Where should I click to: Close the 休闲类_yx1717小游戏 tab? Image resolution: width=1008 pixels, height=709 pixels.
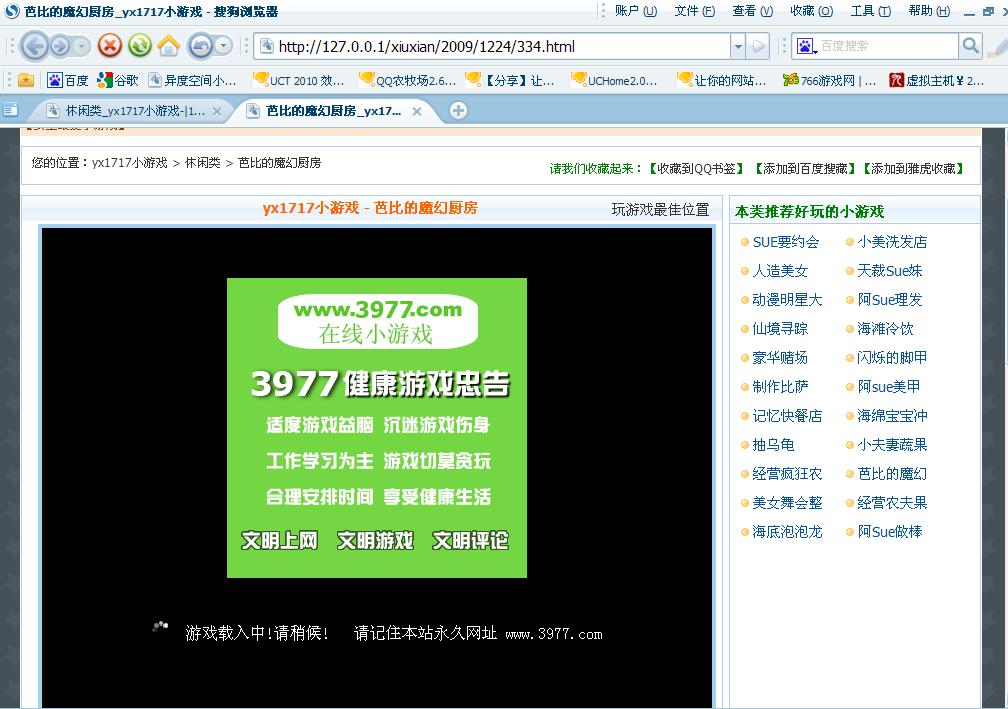(217, 111)
